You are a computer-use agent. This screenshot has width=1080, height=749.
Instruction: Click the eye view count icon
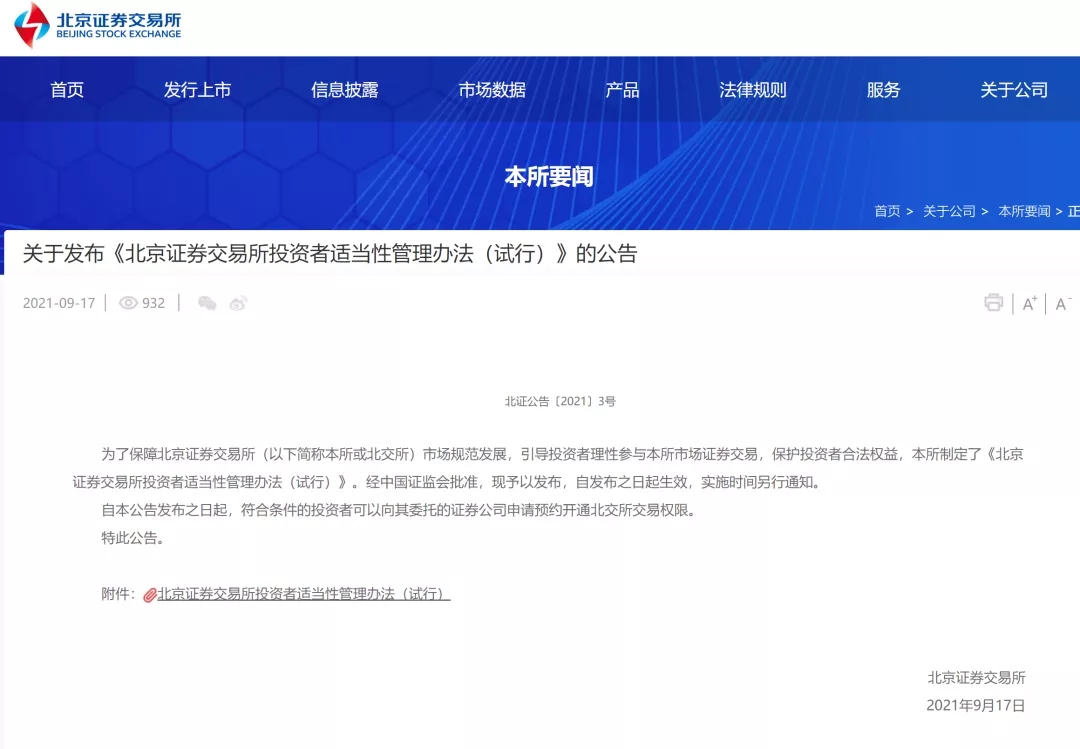[x=128, y=303]
